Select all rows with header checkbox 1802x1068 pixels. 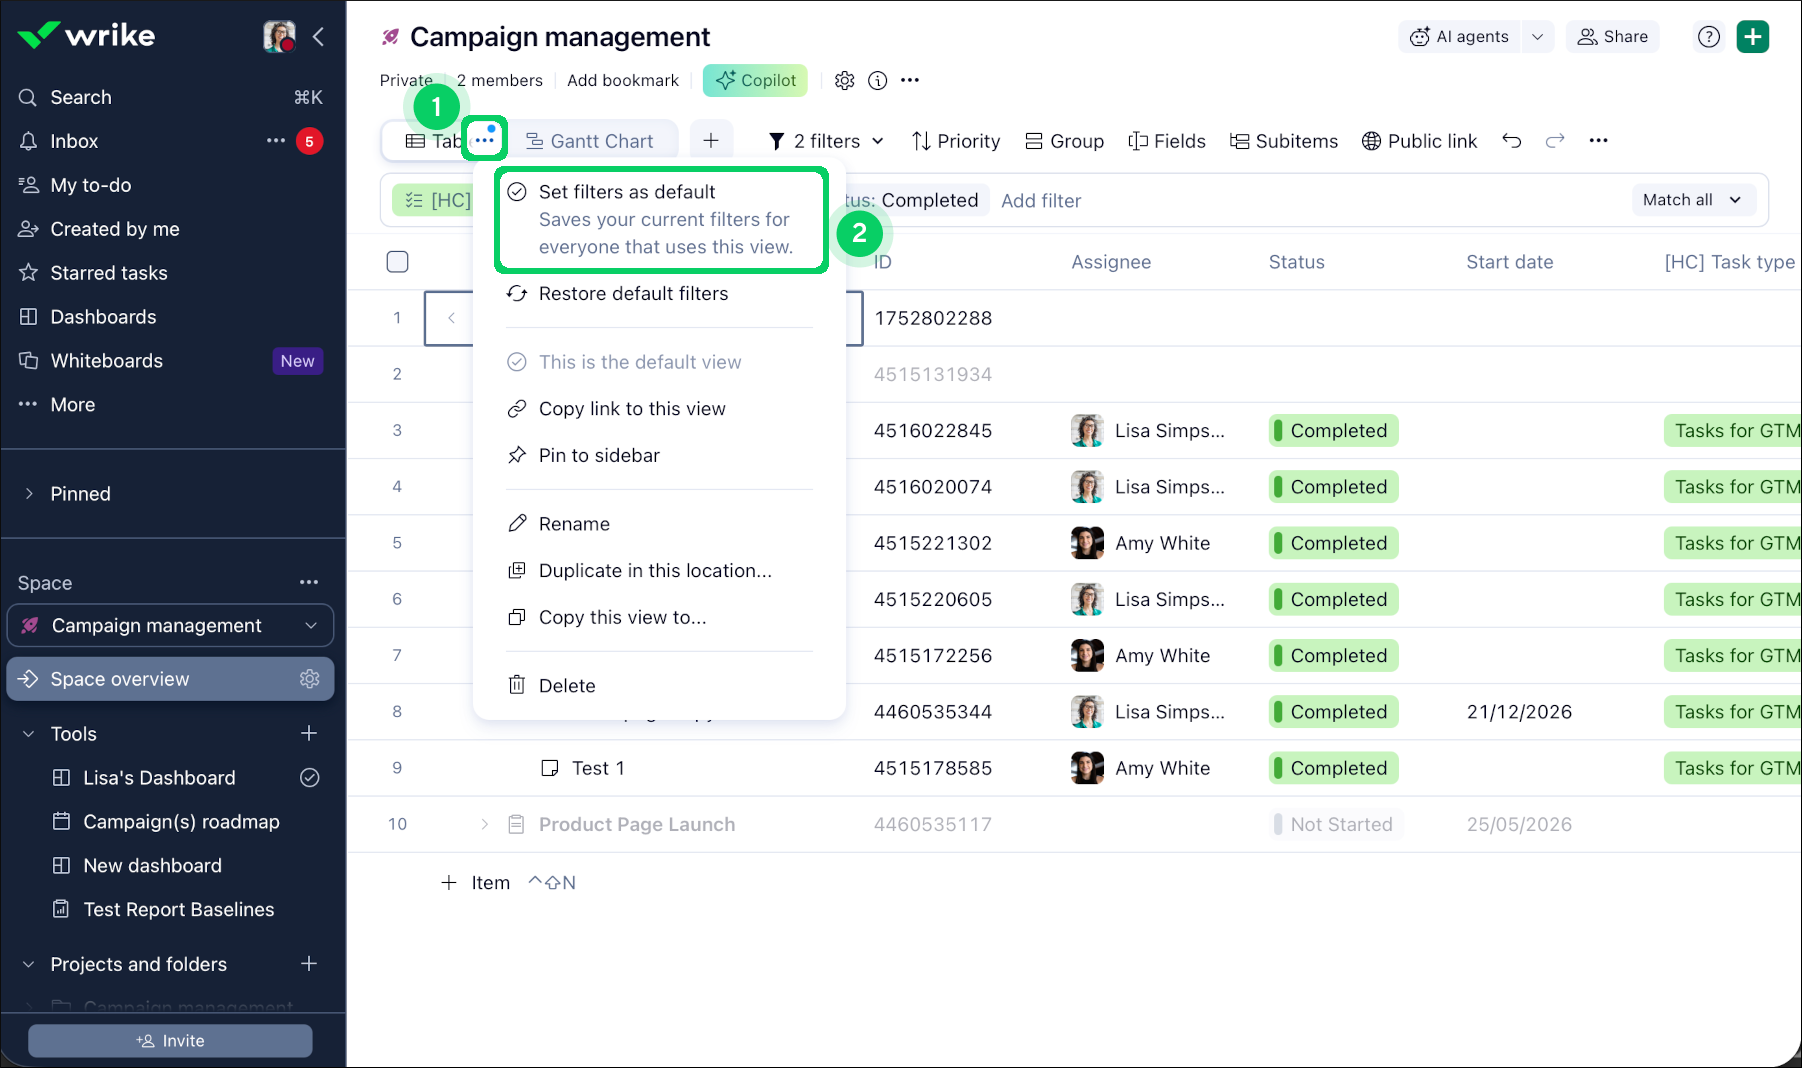click(398, 262)
